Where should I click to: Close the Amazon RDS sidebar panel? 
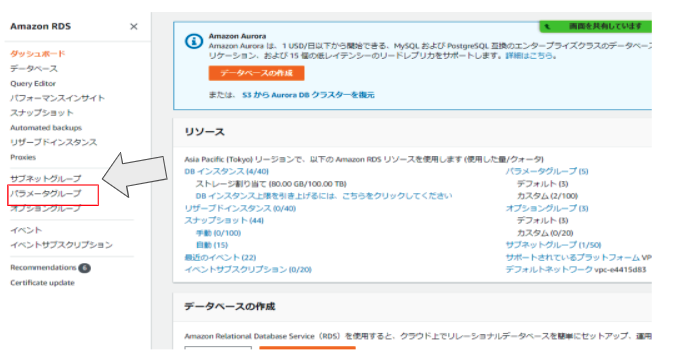pyautogui.click(x=134, y=27)
